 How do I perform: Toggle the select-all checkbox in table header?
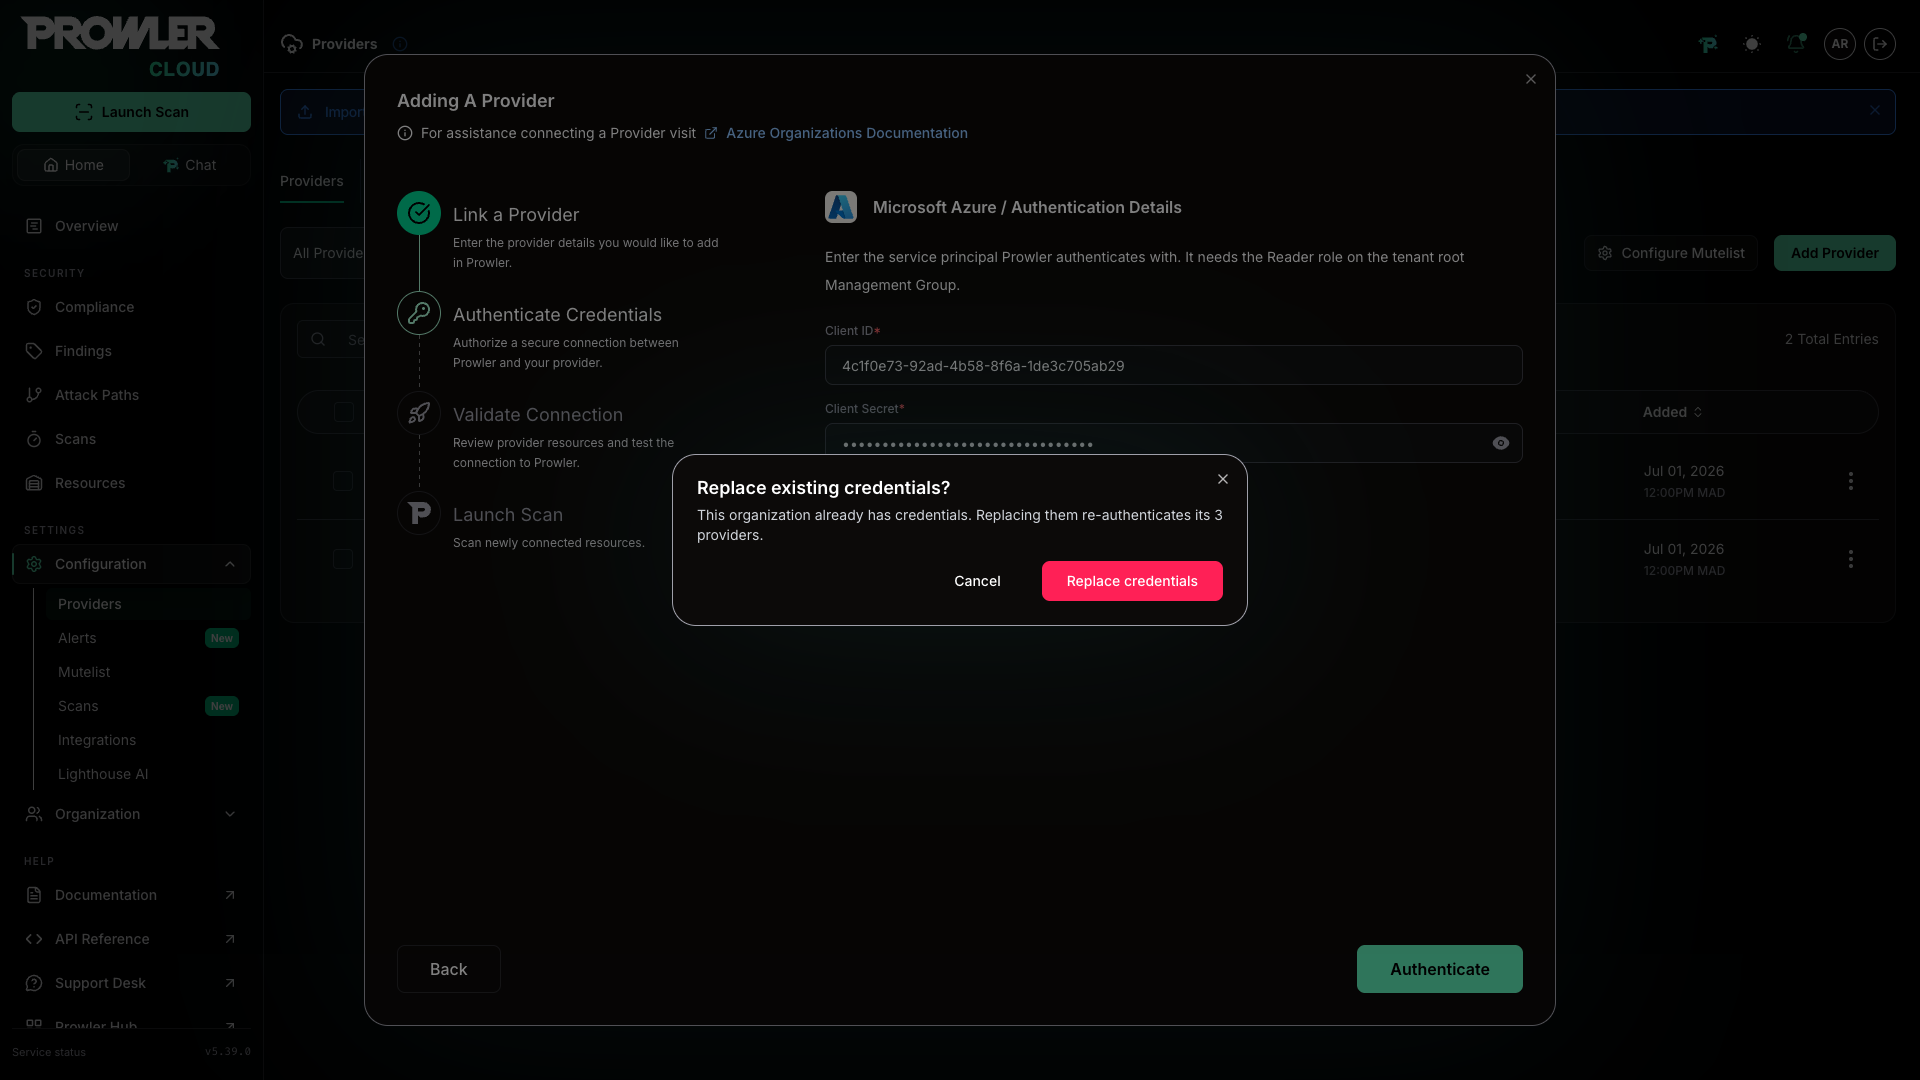[x=344, y=412]
